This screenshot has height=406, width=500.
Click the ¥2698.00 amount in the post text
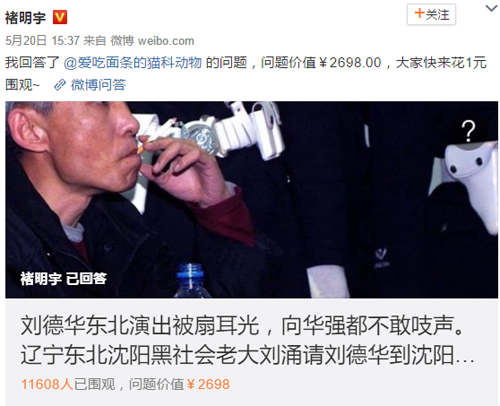tap(350, 63)
